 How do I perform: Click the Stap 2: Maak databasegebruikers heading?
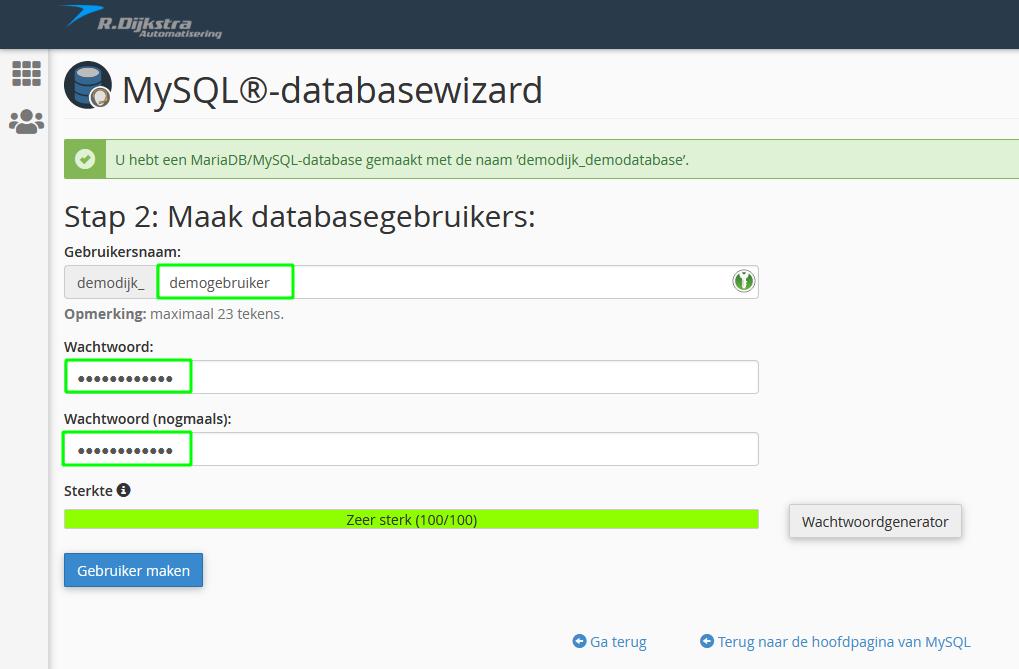[x=300, y=216]
